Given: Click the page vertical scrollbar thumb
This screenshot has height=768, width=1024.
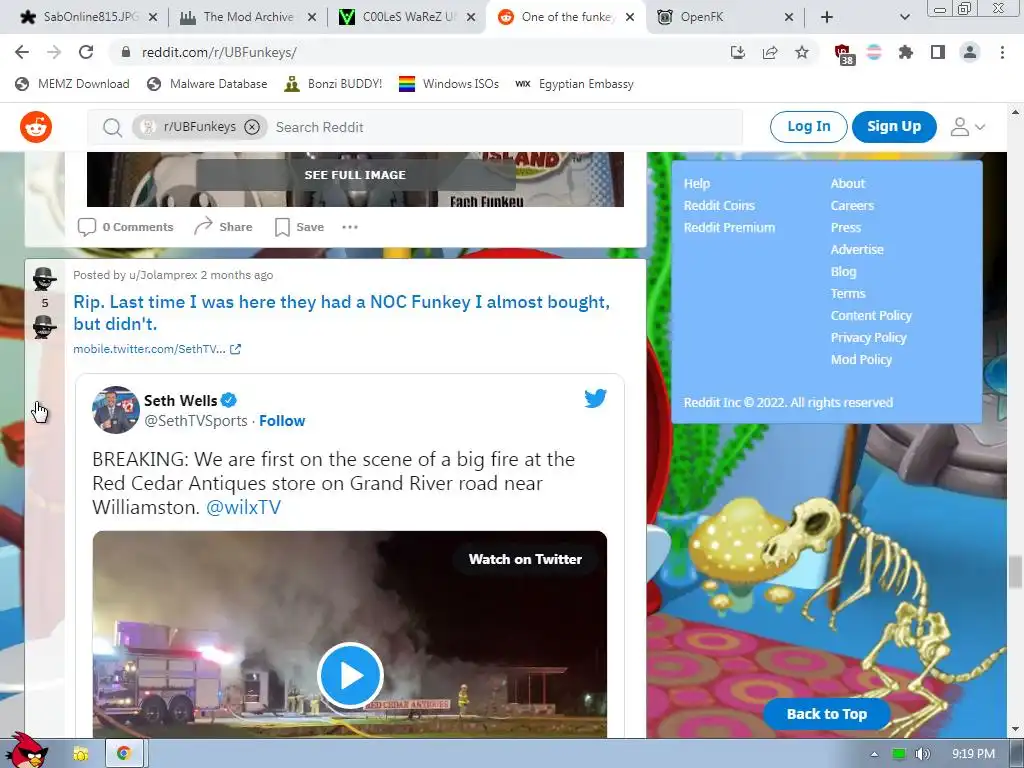Looking at the screenshot, I should (x=1015, y=571).
